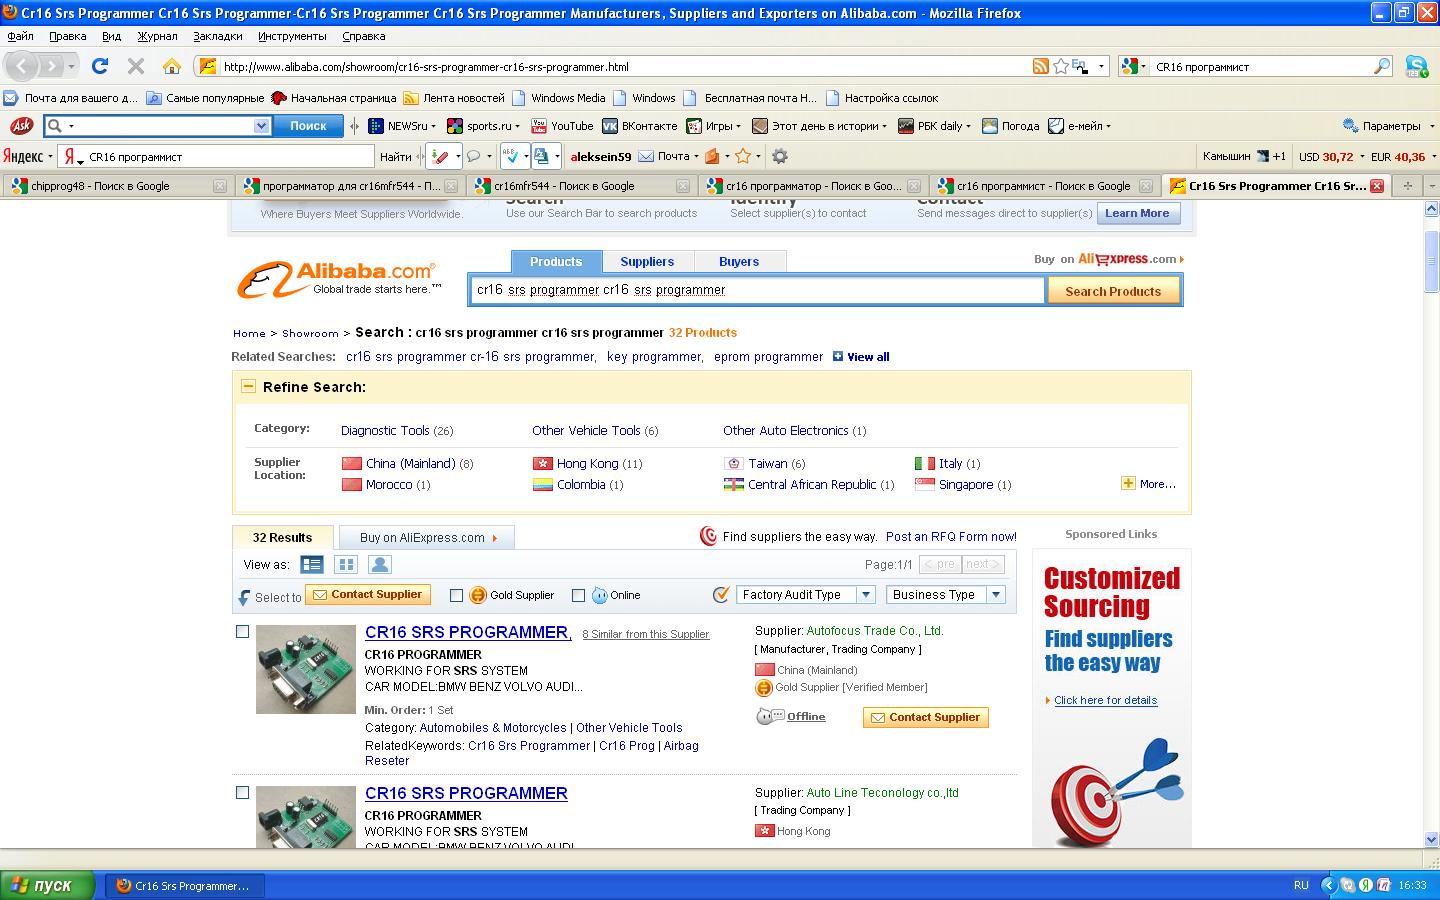This screenshot has width=1440, height=900.
Task: Click the Alibaba.com logo
Action: (x=339, y=279)
